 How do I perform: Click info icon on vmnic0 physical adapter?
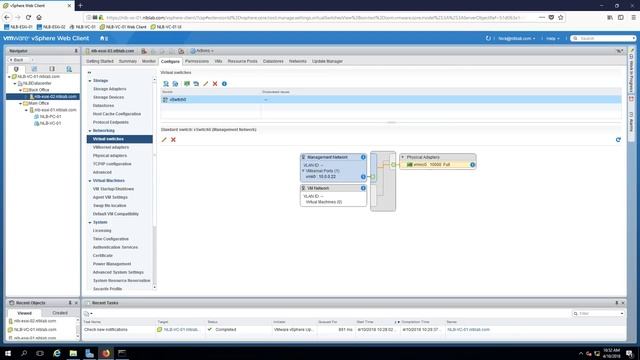click(472, 164)
